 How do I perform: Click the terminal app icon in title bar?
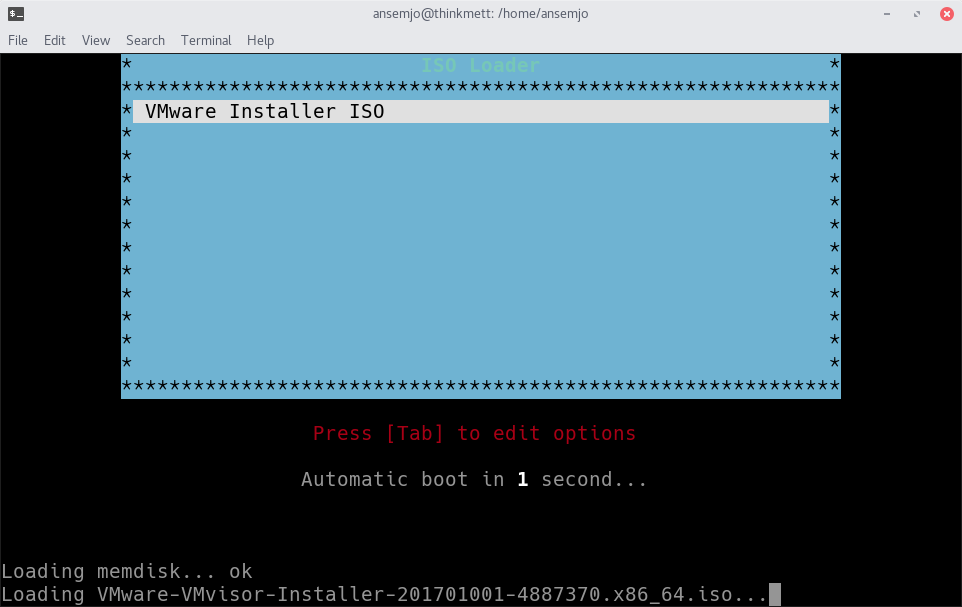(17, 14)
